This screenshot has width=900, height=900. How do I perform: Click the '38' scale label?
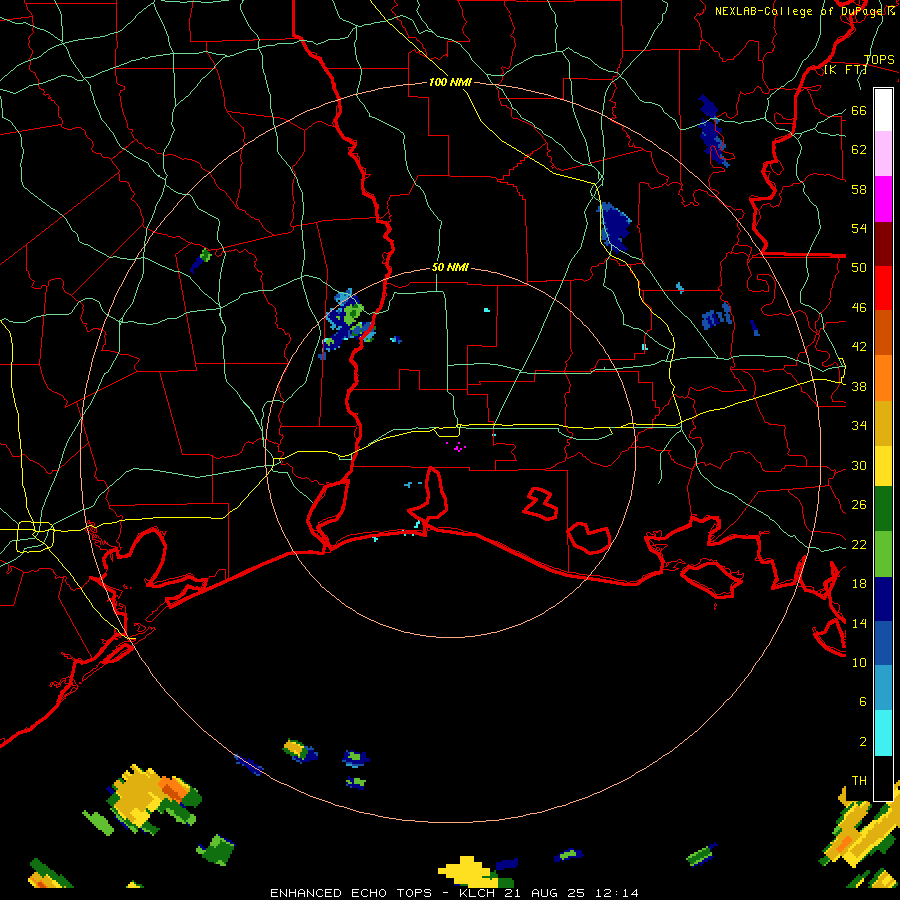pyautogui.click(x=859, y=386)
